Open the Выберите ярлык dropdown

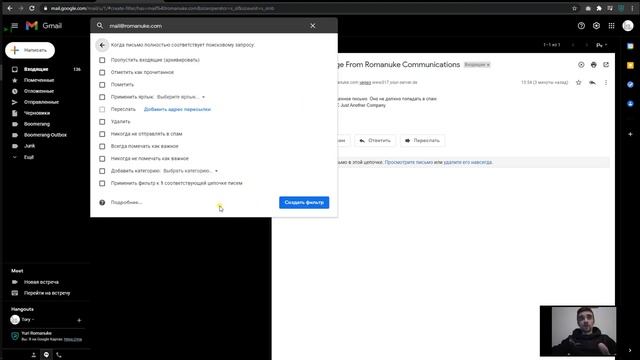(x=181, y=97)
